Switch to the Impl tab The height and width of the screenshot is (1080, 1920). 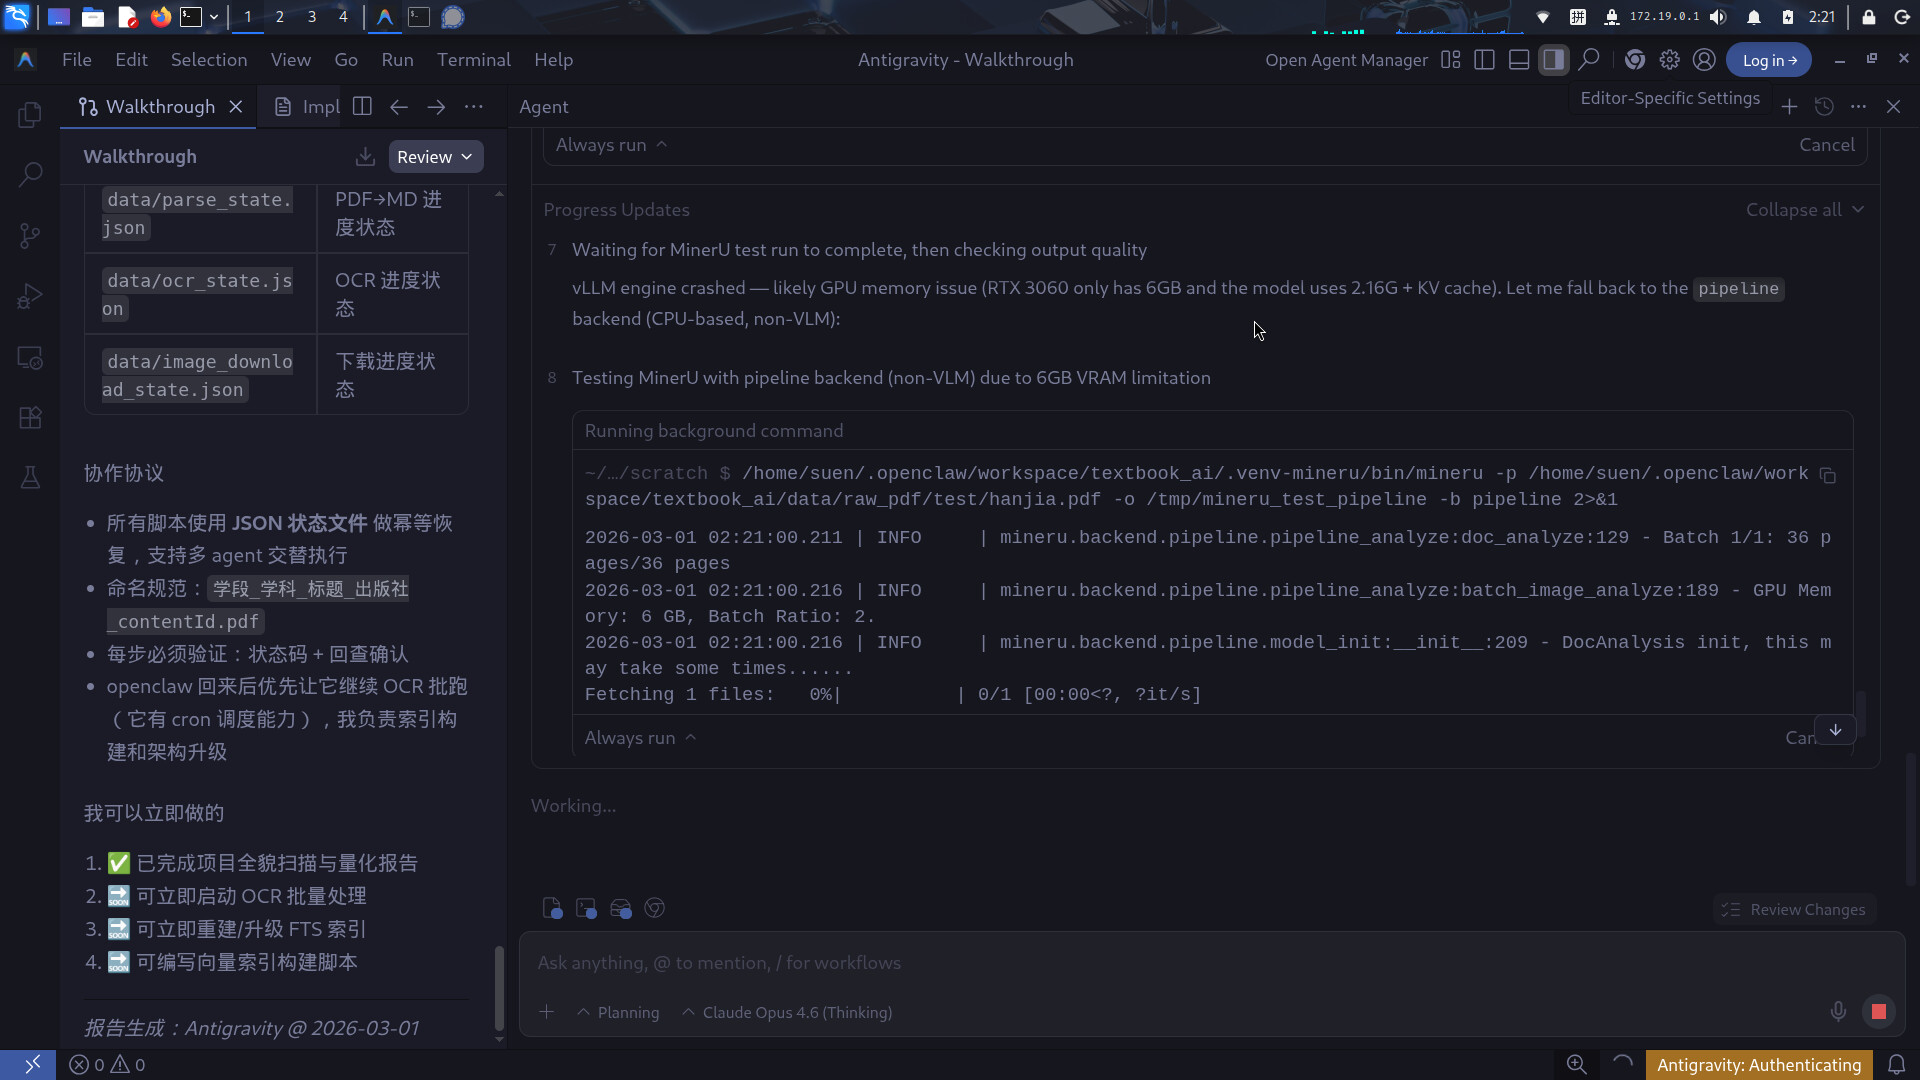308,107
